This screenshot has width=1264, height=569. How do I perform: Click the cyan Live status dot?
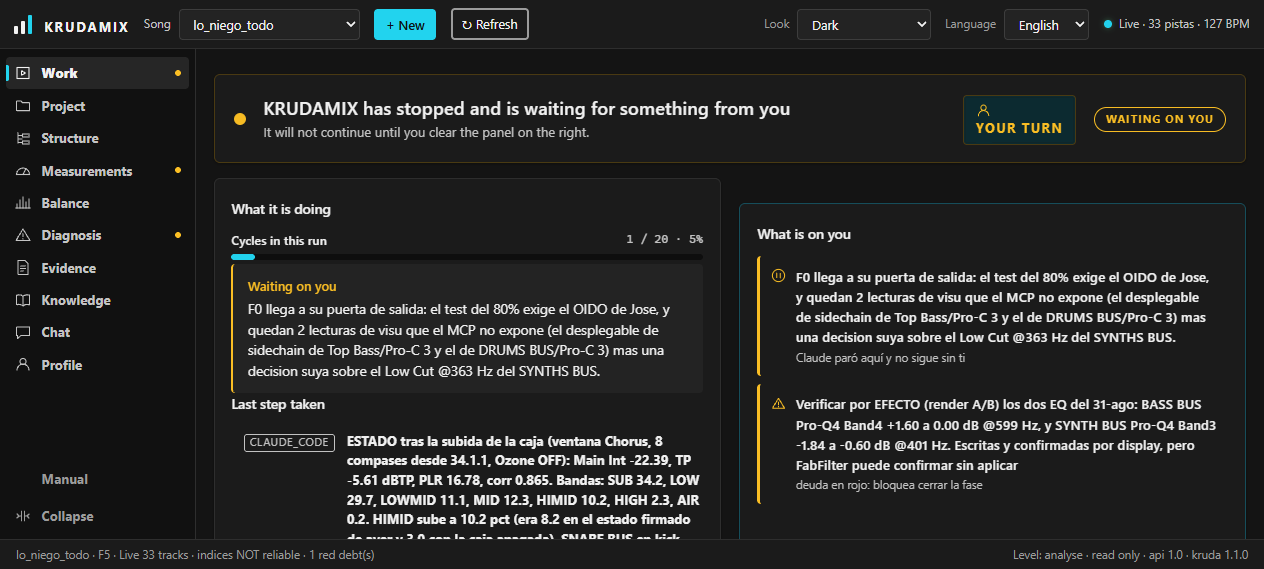pyautogui.click(x=1107, y=24)
